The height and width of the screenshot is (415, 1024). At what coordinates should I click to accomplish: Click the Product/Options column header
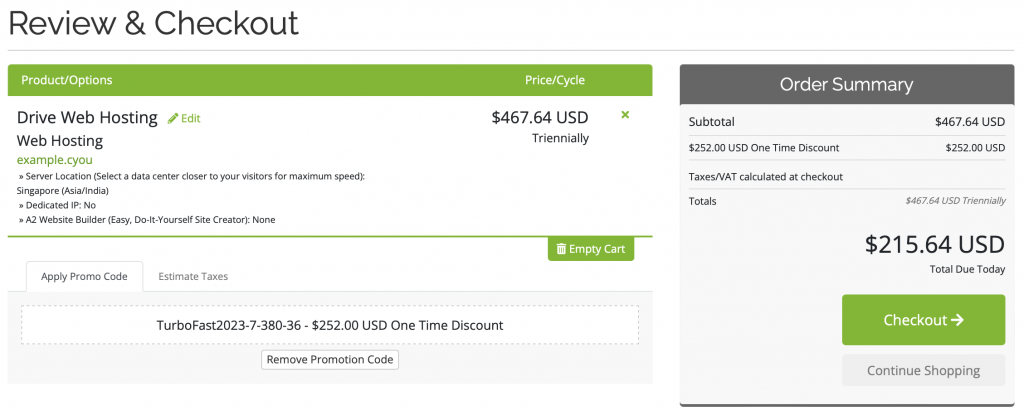(65, 80)
